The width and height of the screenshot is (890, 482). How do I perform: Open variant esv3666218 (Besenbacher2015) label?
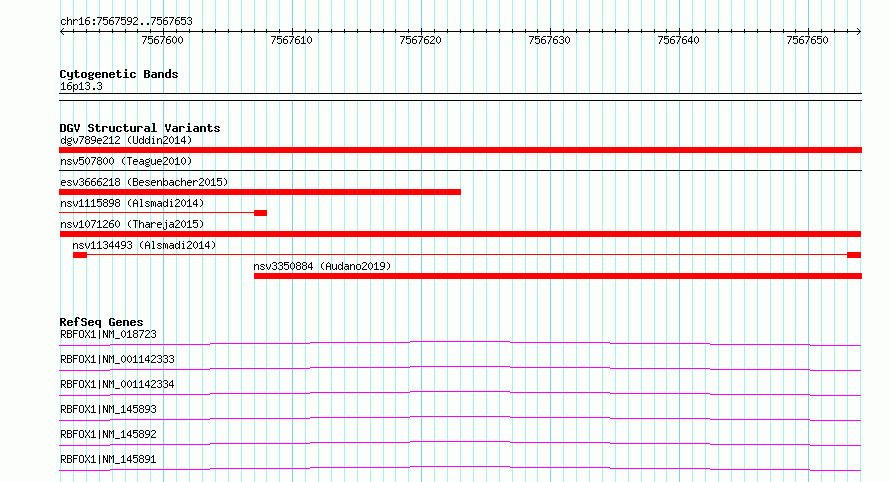[144, 182]
